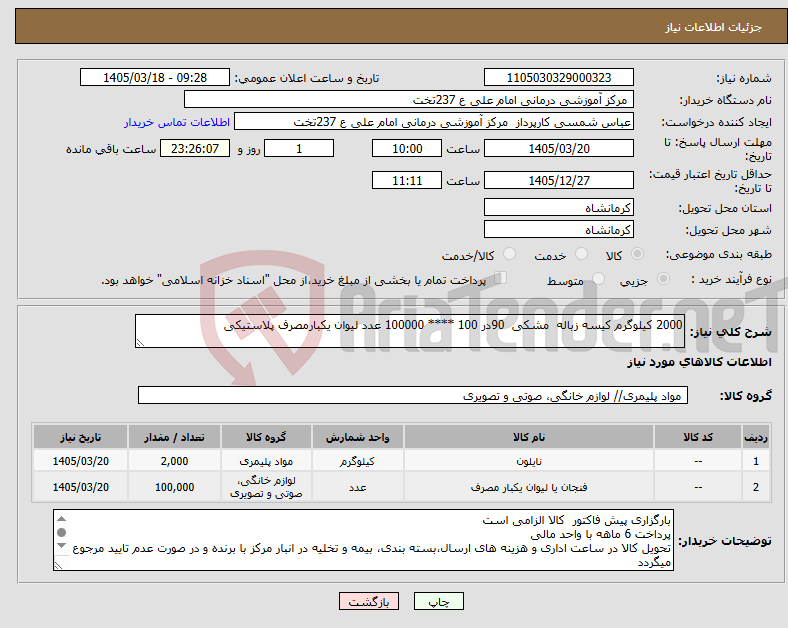Click the scroll thumb in buyer notes

61,533
